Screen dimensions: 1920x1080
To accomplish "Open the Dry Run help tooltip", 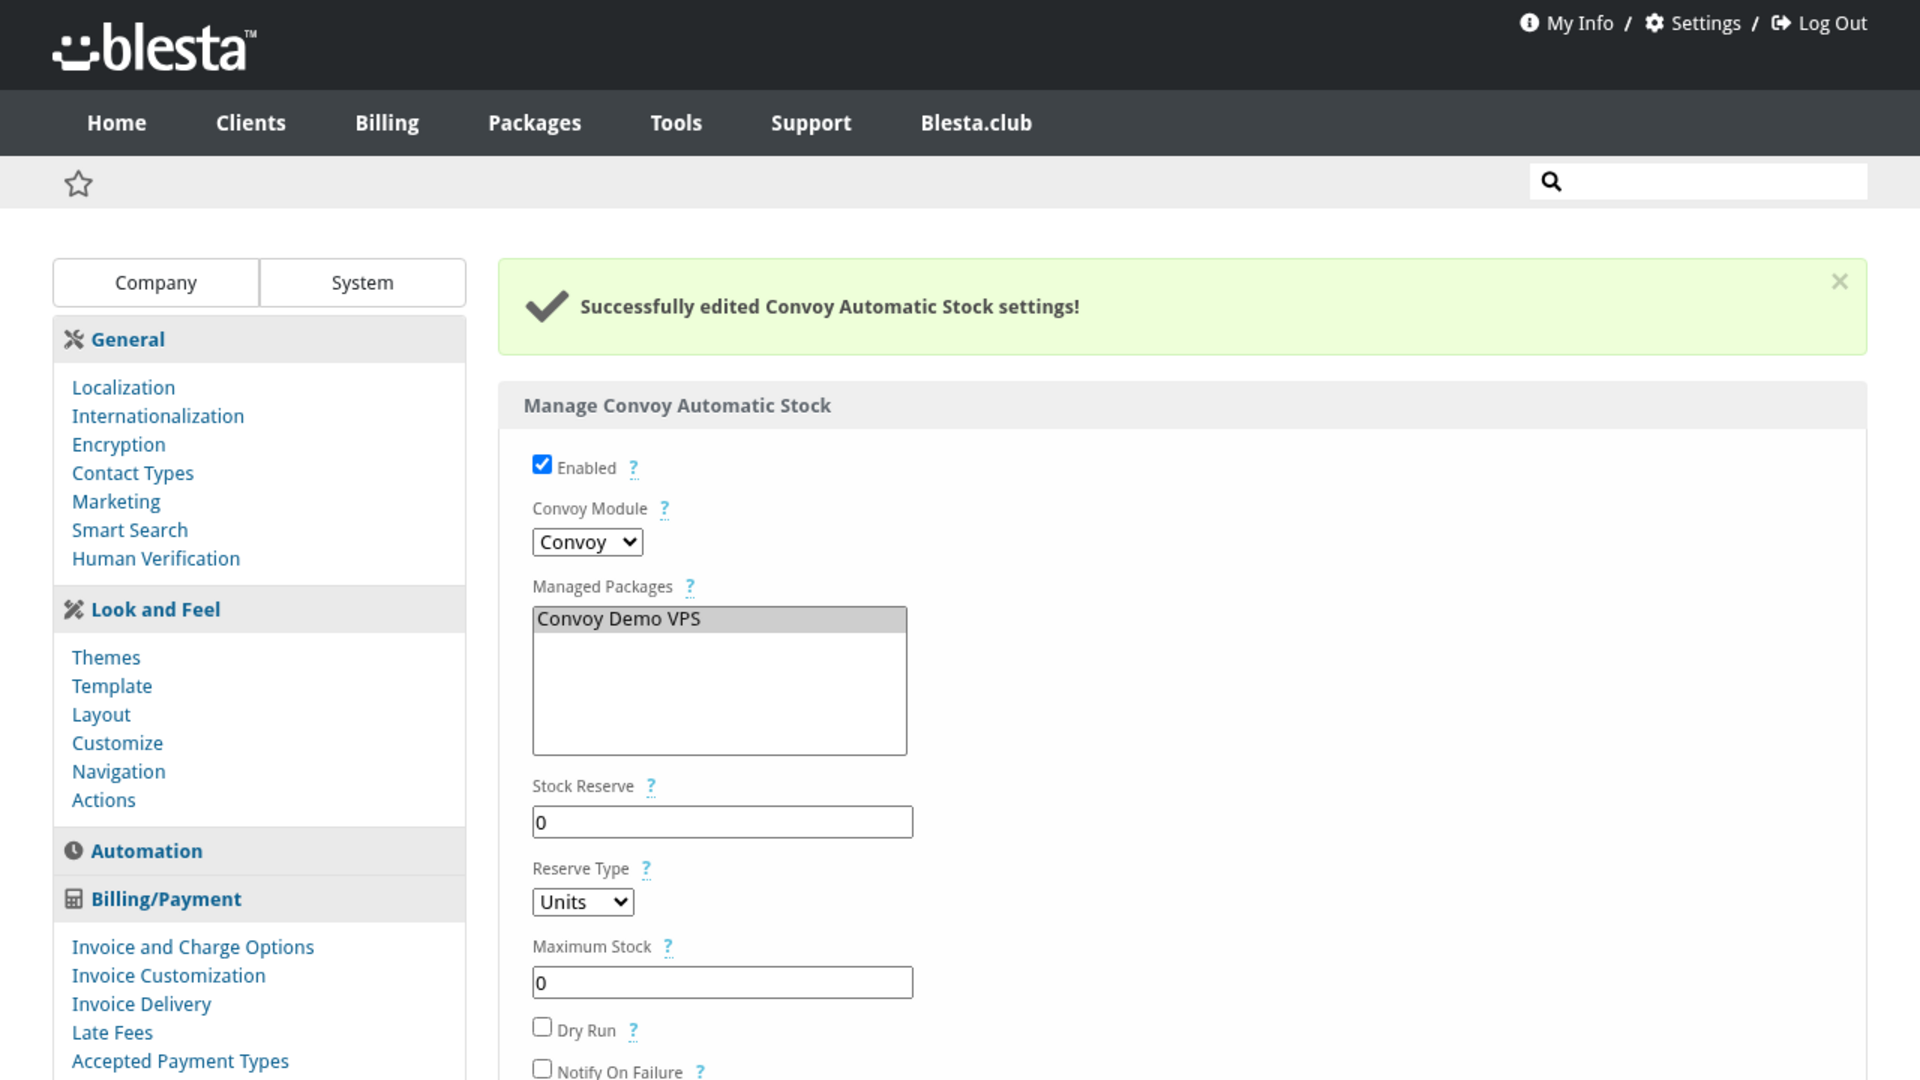I will pyautogui.click(x=633, y=1031).
